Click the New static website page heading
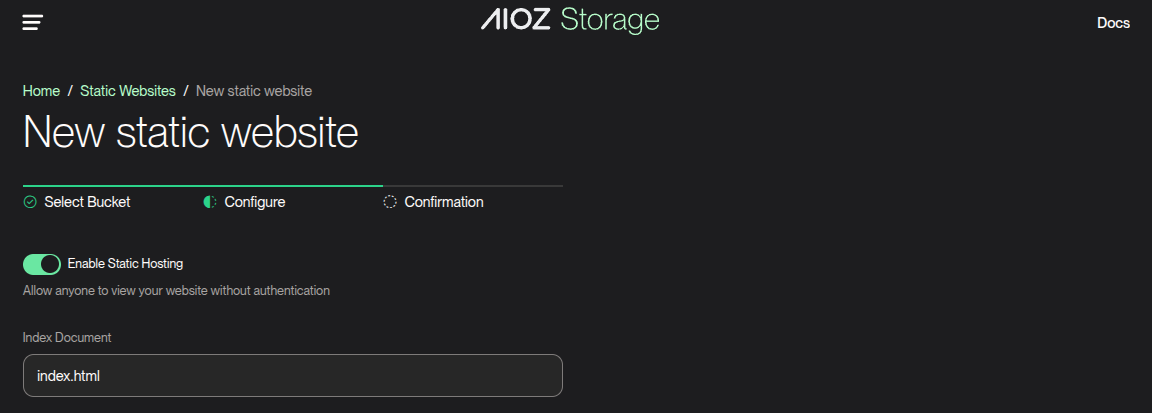 click(190, 133)
